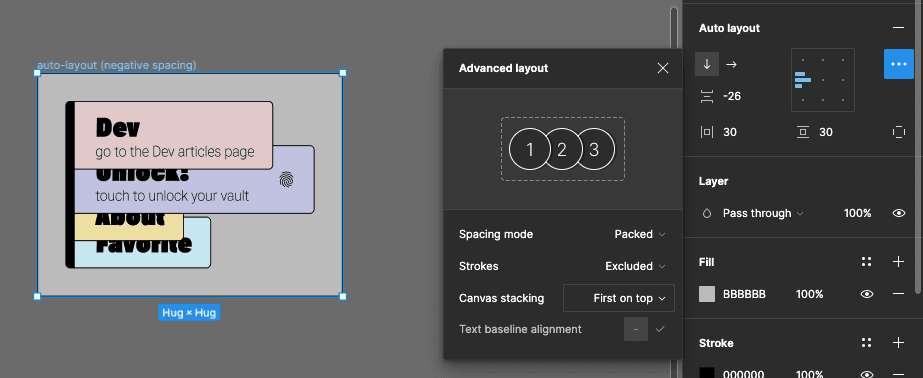
Task: Click fingerprint icon on Unlock card
Action: point(287,180)
